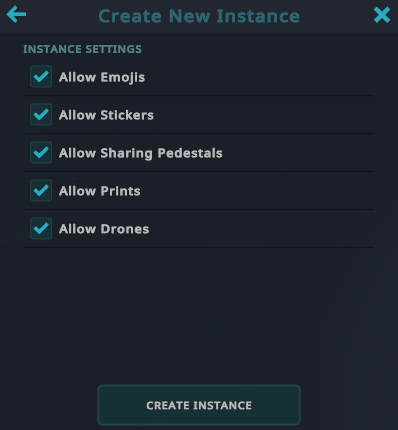Select the 'Allow Prints' label text
This screenshot has width=398, height=430.
(100, 191)
